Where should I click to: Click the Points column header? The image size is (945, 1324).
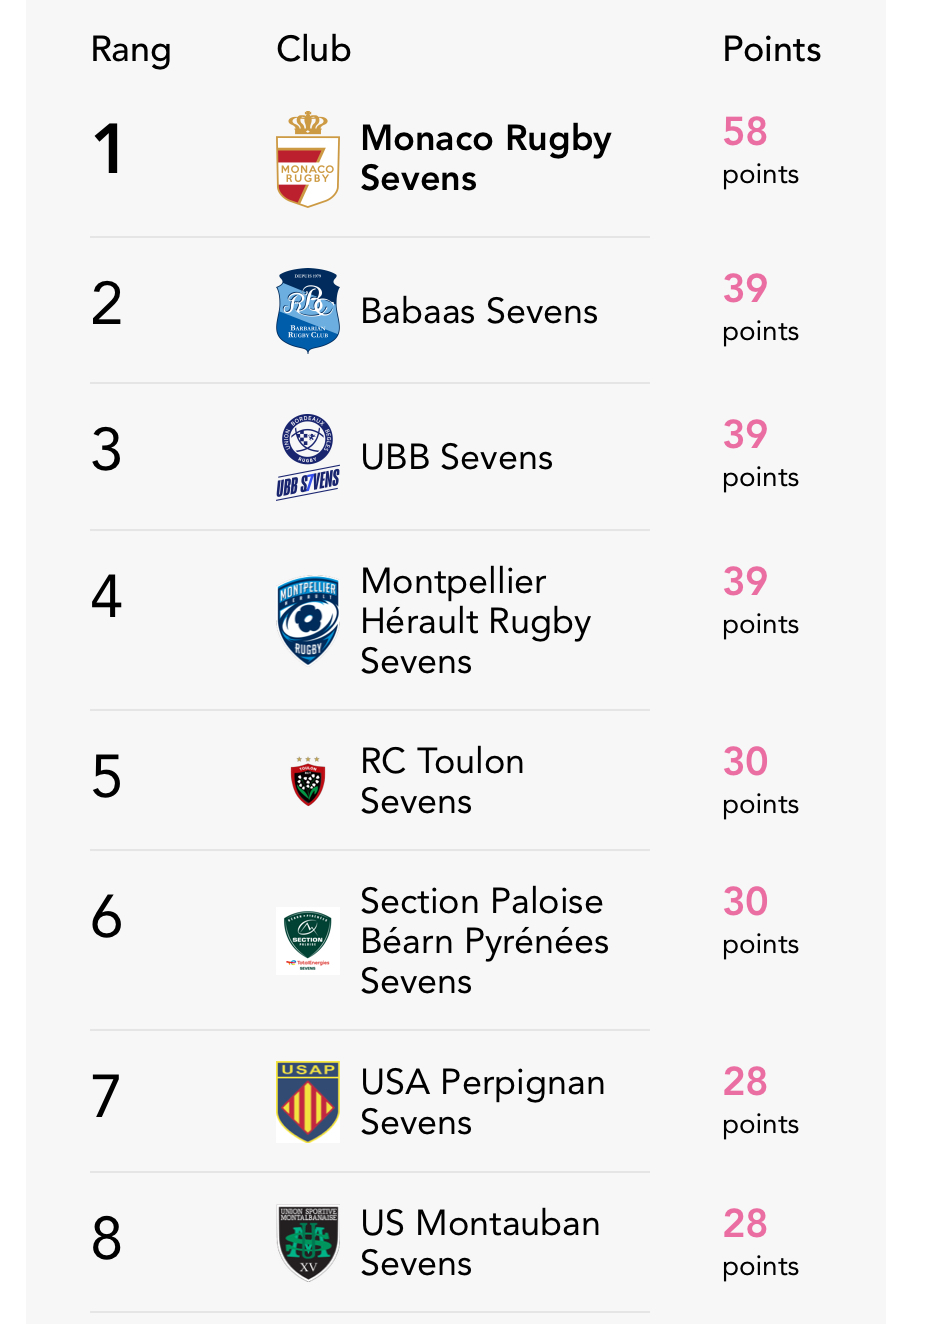coord(771,49)
